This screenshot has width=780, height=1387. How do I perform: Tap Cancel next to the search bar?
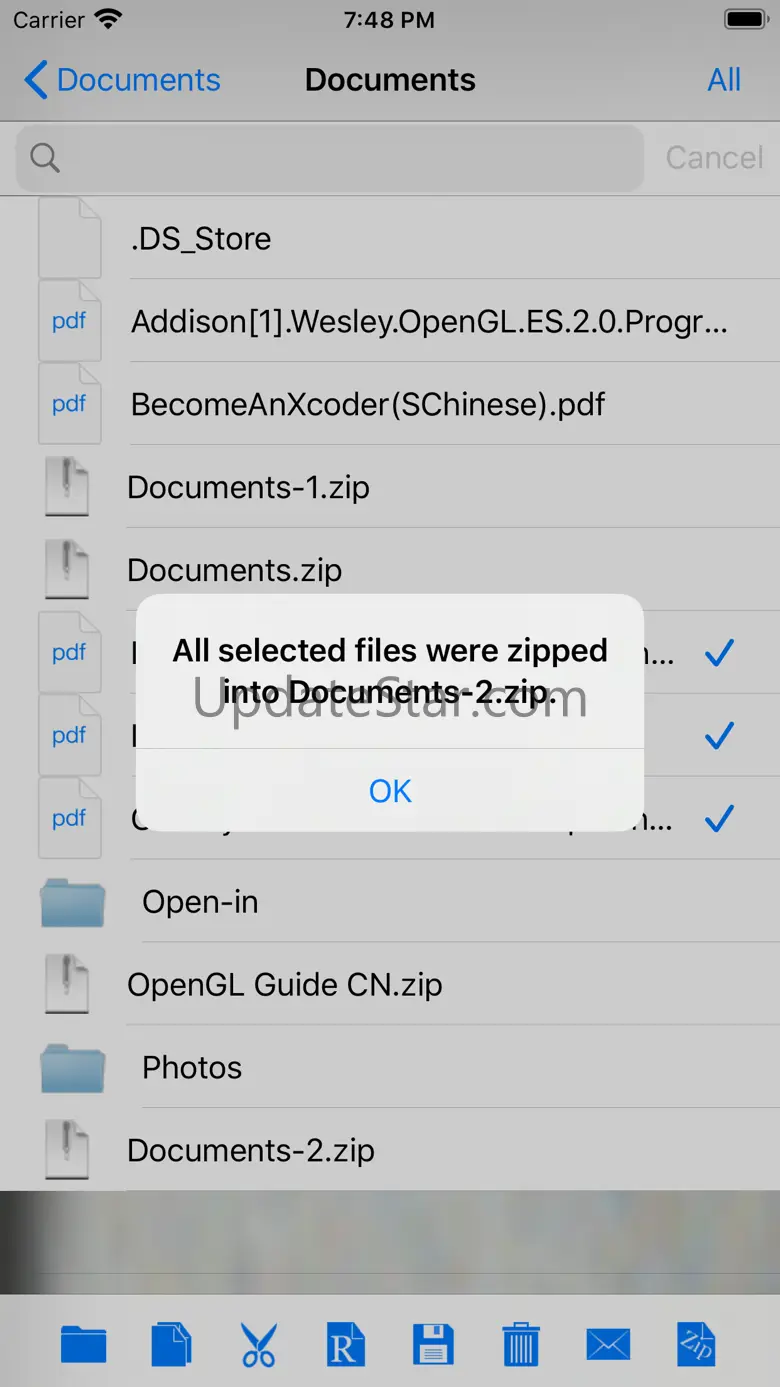pyautogui.click(x=714, y=158)
